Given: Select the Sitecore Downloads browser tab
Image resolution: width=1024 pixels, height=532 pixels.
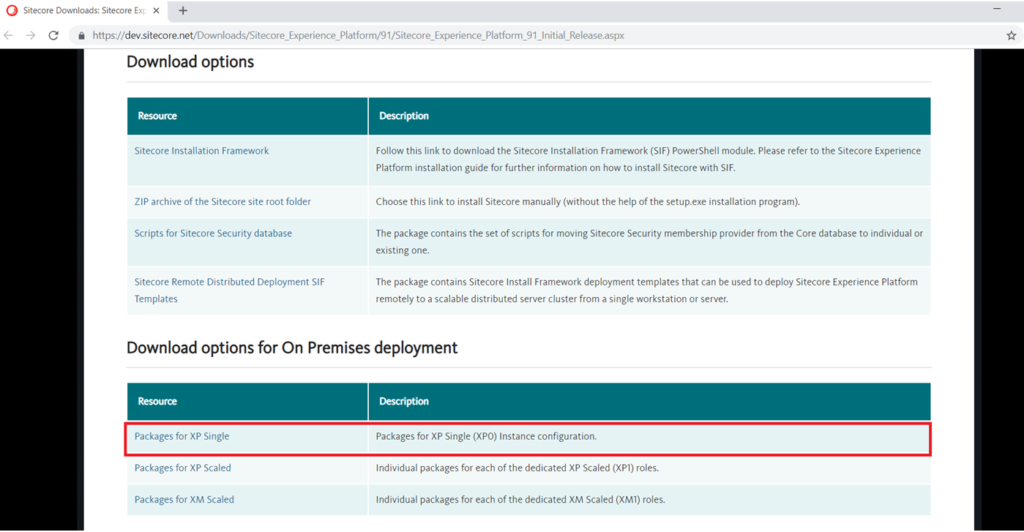Looking at the screenshot, I should pyautogui.click(x=84, y=10).
